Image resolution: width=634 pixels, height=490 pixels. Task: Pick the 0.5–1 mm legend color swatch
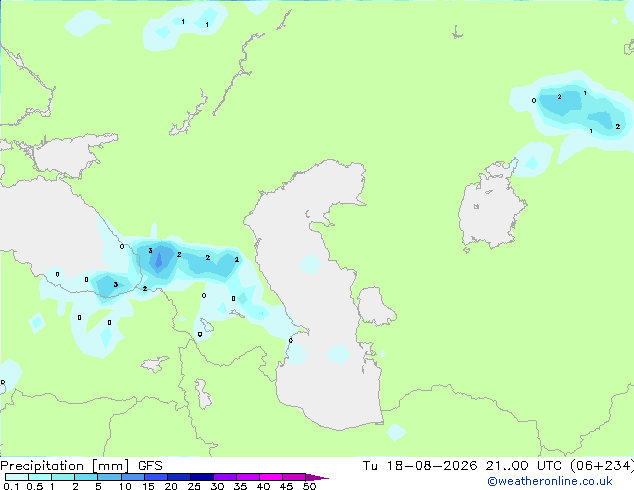pos(40,477)
